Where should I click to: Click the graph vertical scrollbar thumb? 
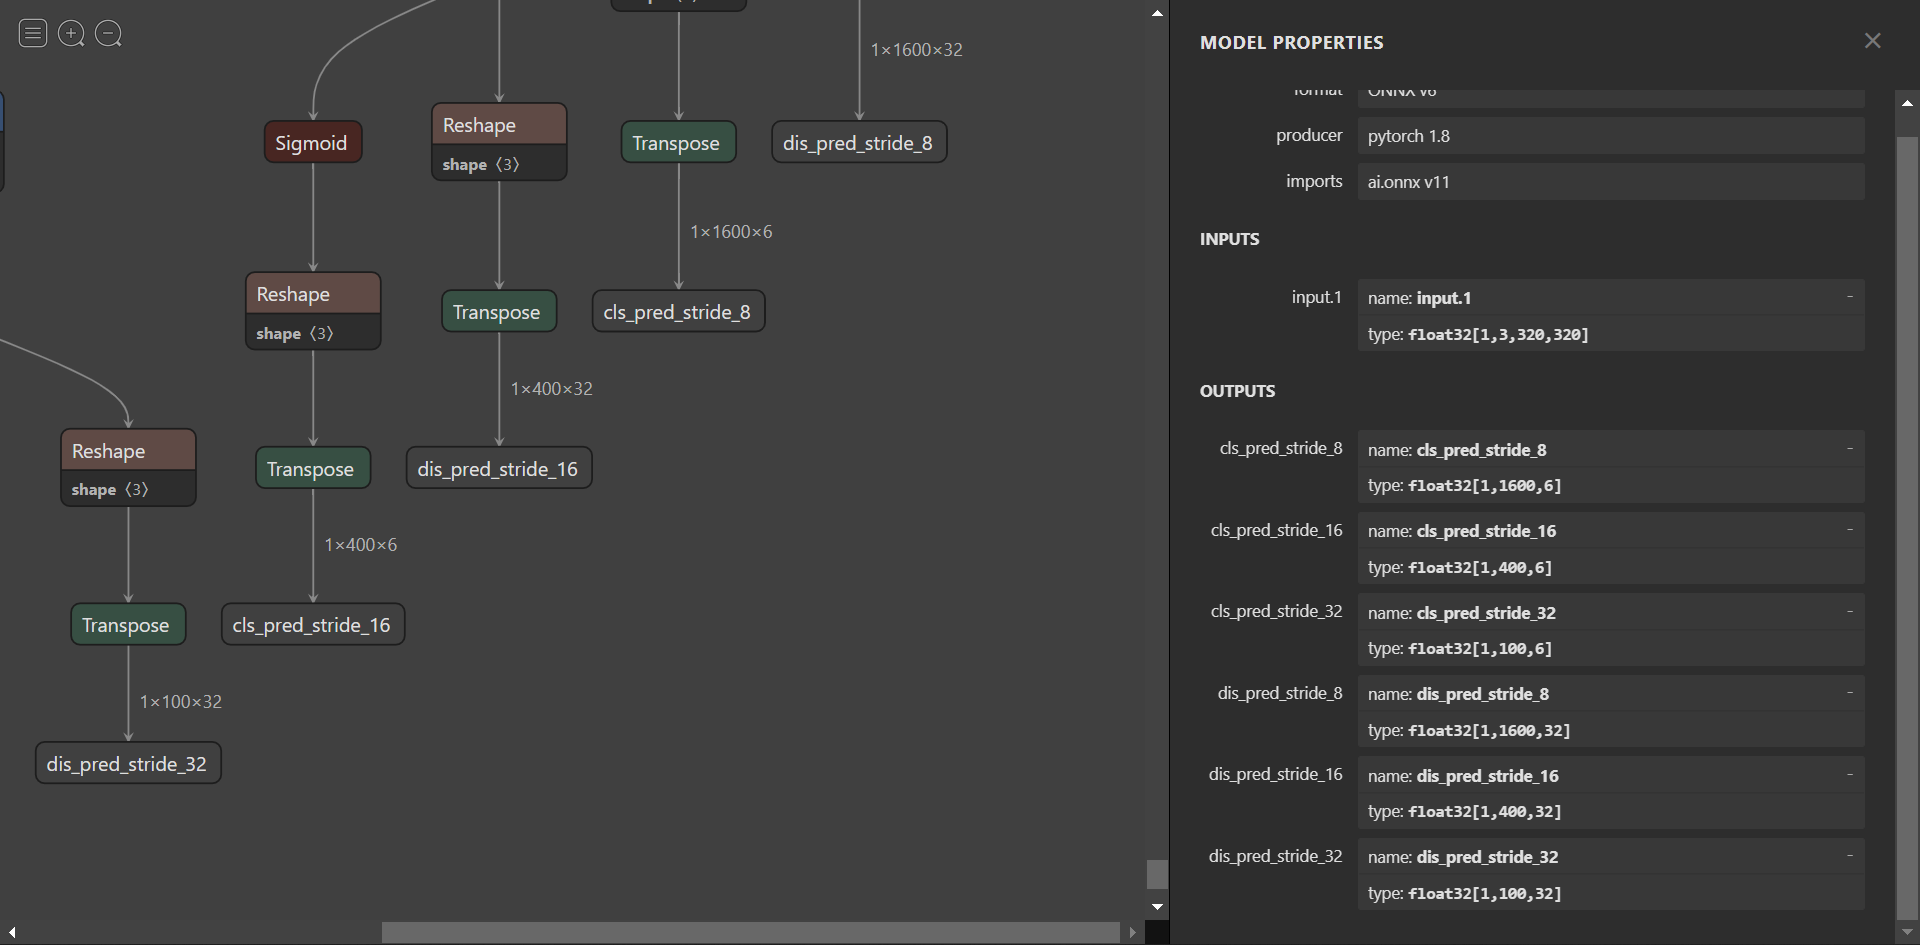point(1157,874)
